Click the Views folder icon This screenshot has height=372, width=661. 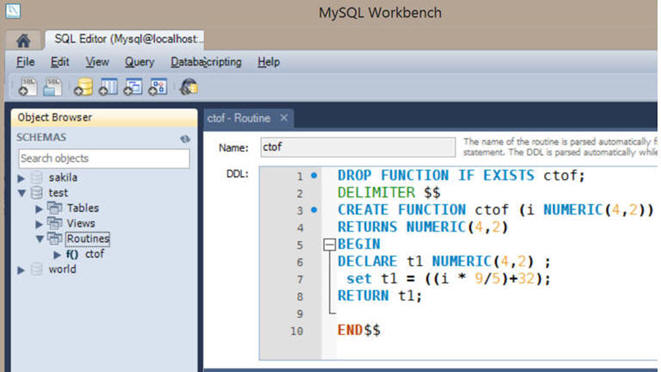54,223
